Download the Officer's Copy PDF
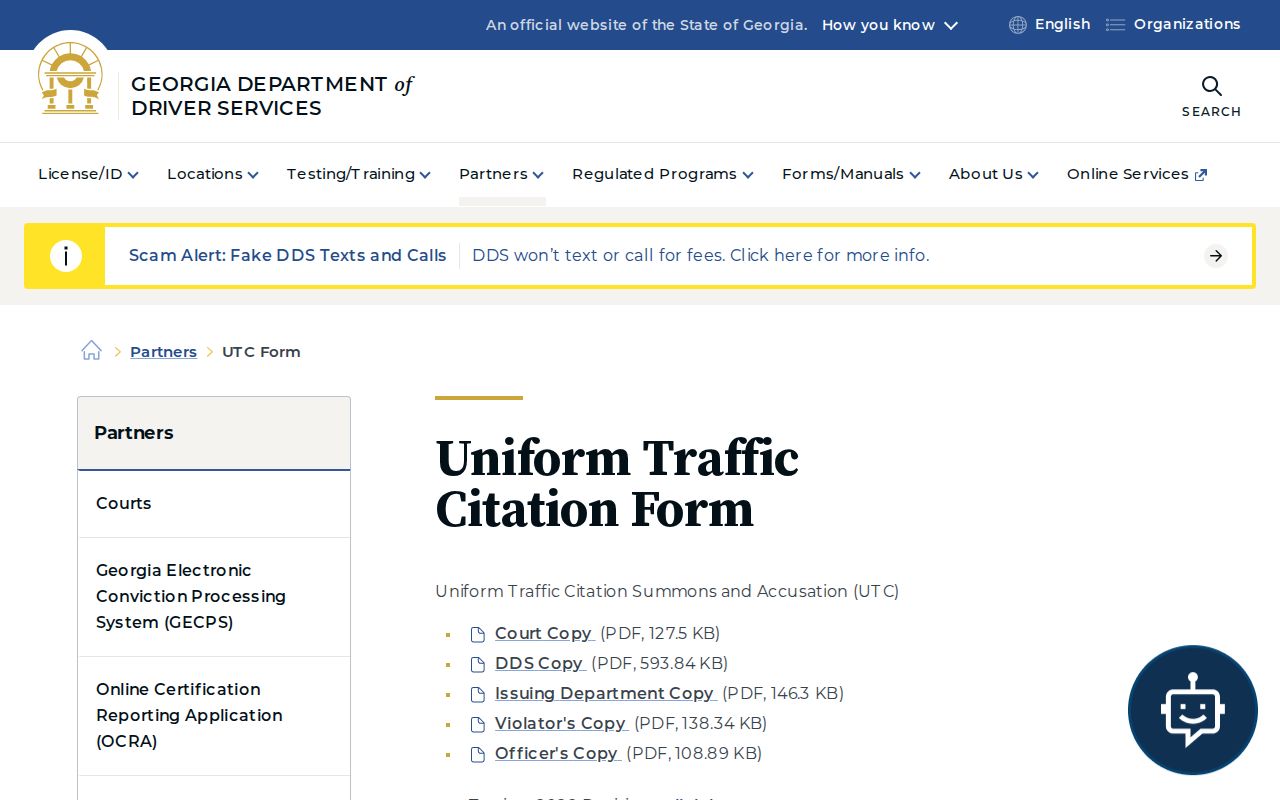This screenshot has height=800, width=1280. pos(557,753)
